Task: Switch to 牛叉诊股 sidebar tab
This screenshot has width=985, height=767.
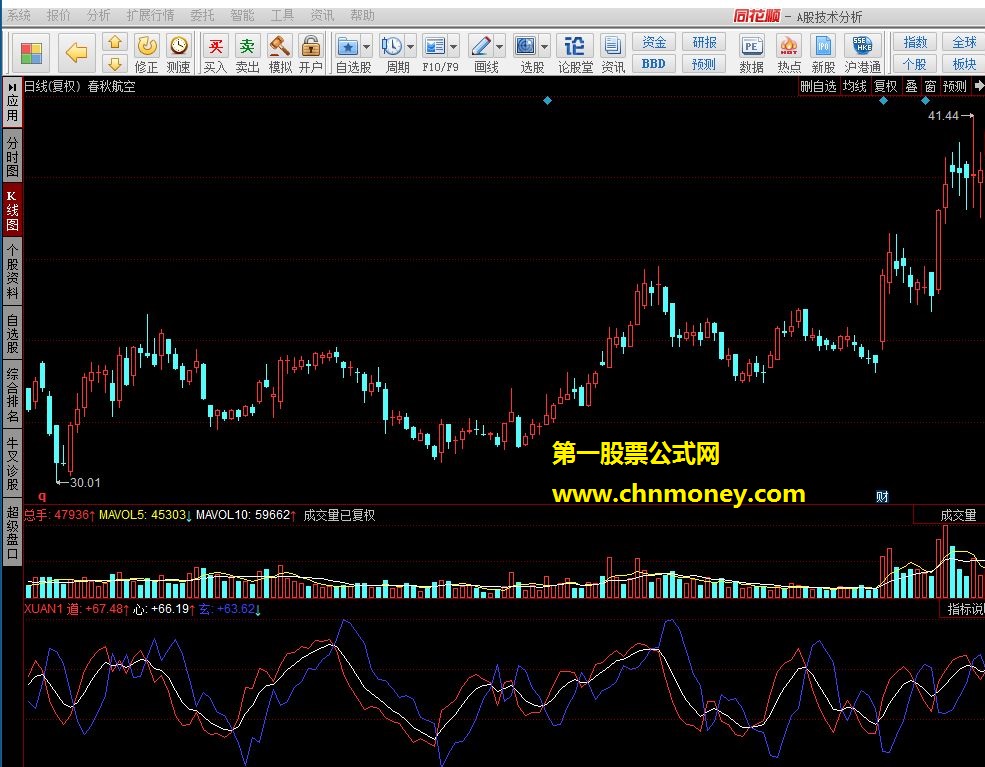Action: [12, 463]
